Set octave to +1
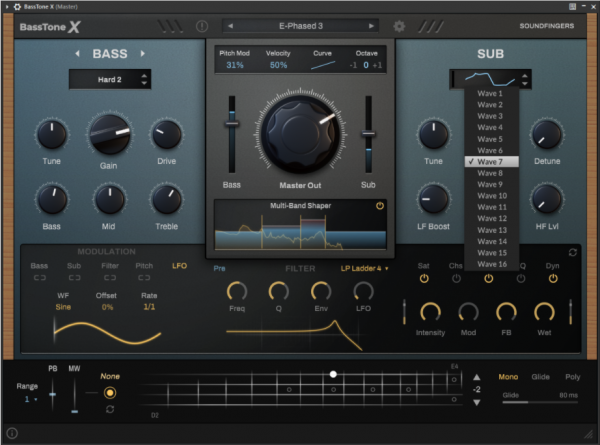 tap(377, 65)
